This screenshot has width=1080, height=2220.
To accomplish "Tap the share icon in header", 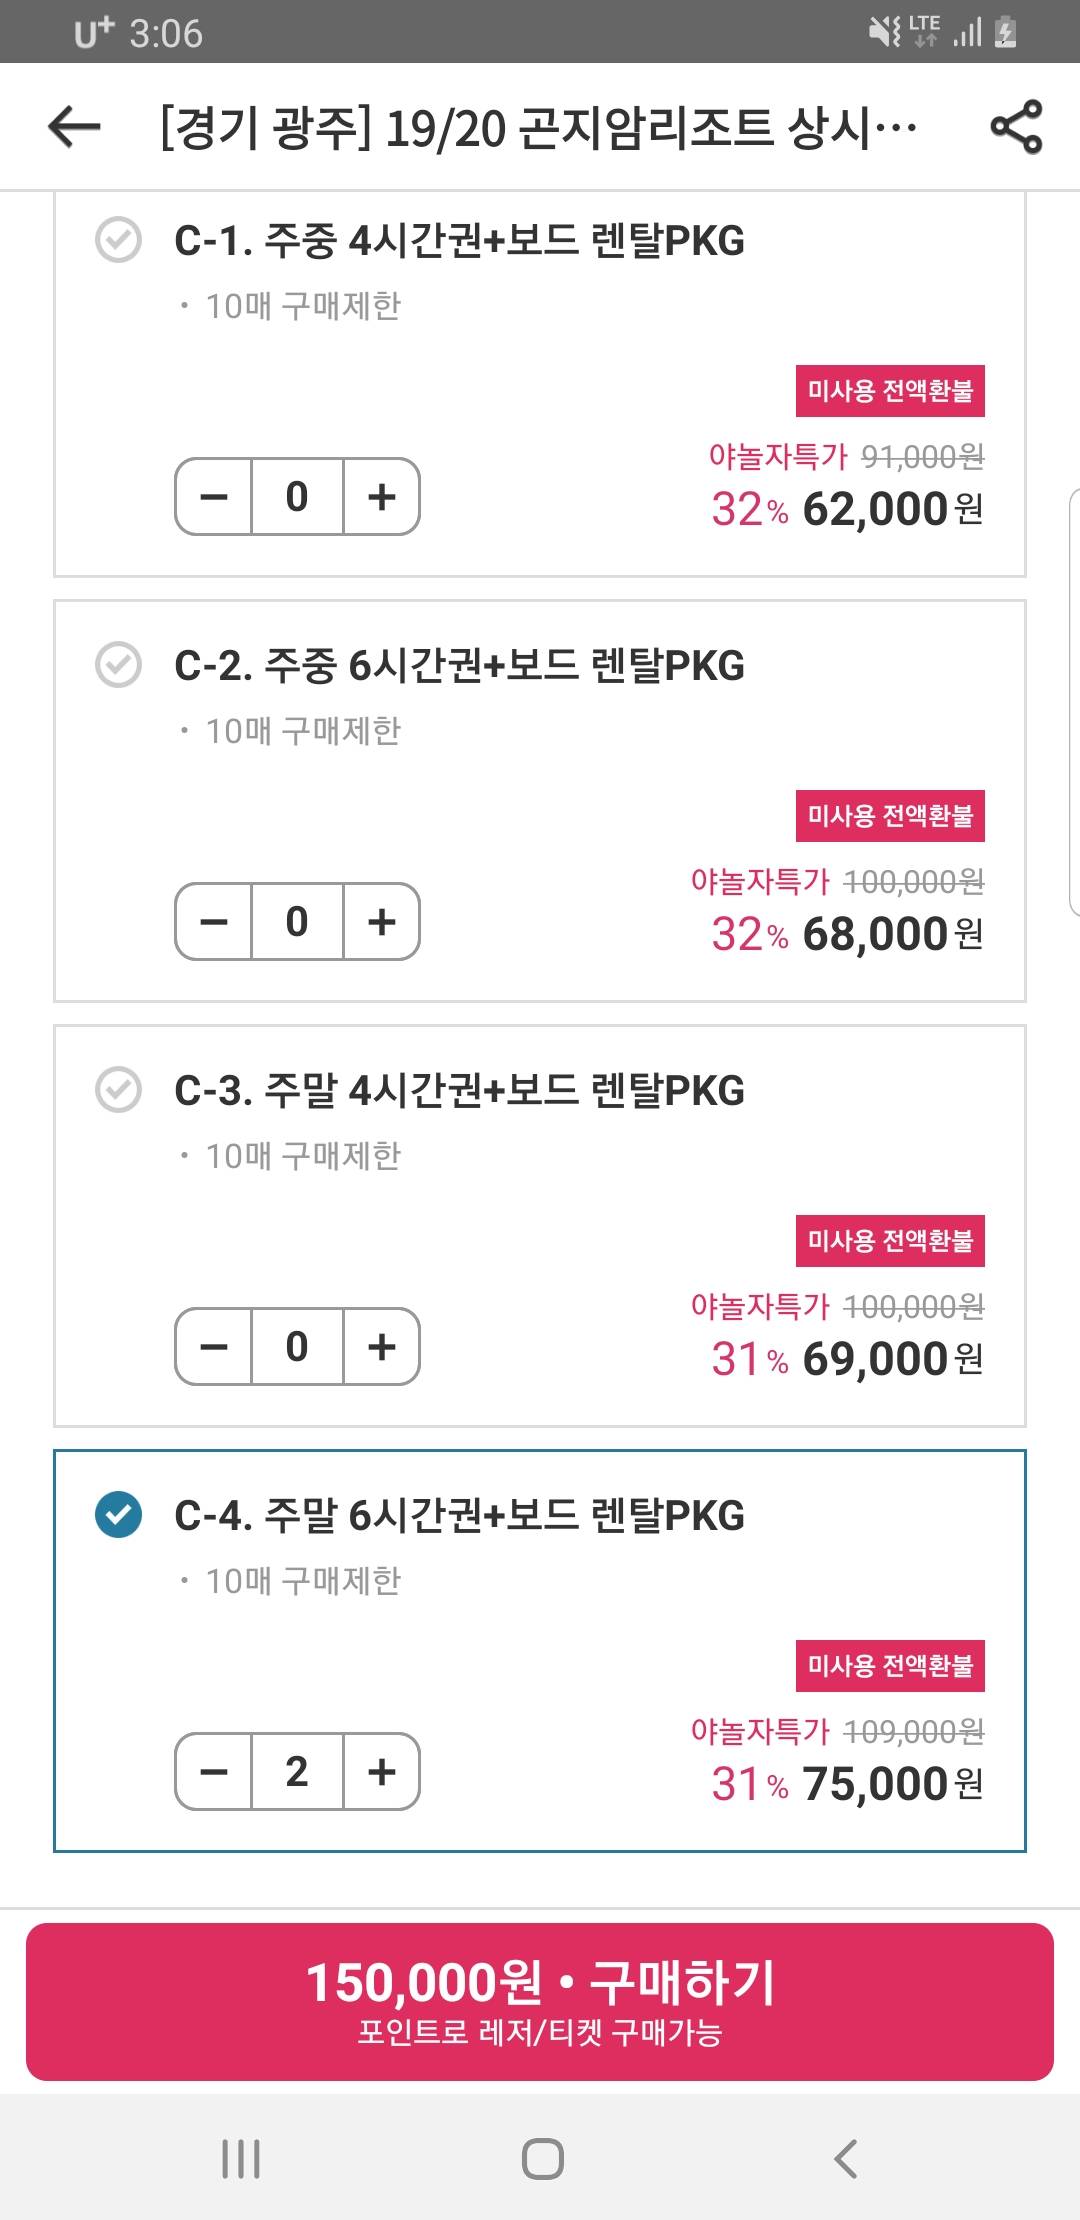I will pyautogui.click(x=1016, y=127).
